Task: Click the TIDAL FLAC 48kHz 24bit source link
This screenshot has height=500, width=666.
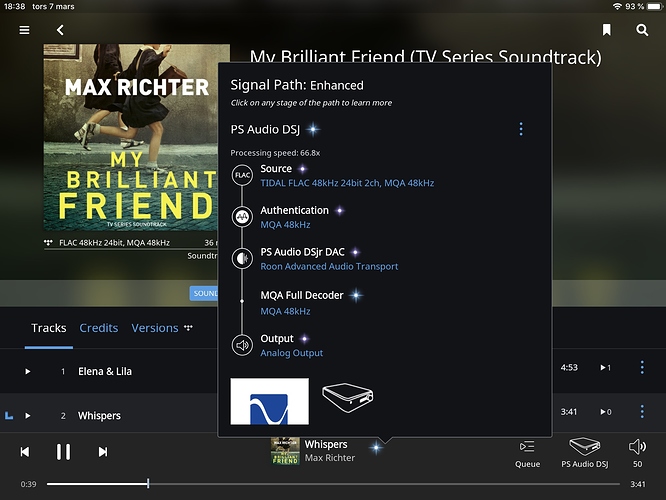Action: (347, 183)
